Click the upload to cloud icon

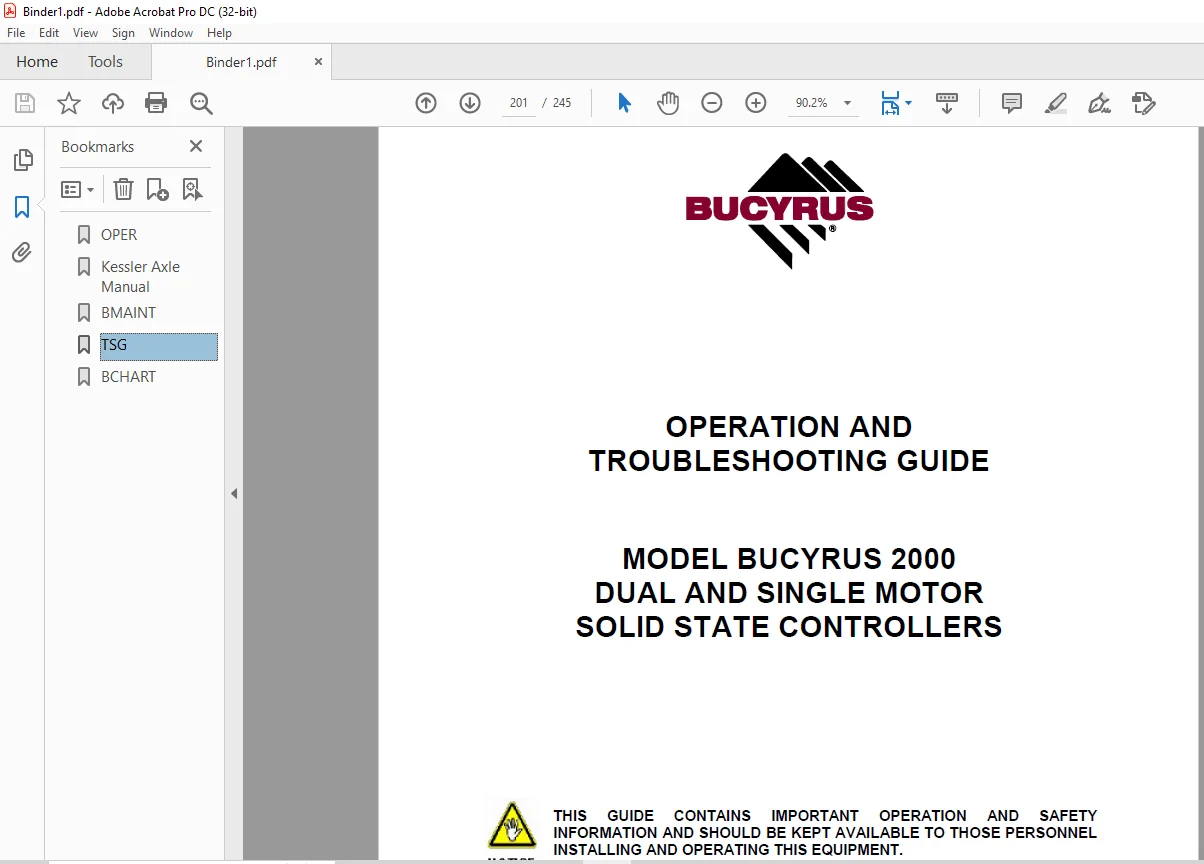pyautogui.click(x=113, y=103)
